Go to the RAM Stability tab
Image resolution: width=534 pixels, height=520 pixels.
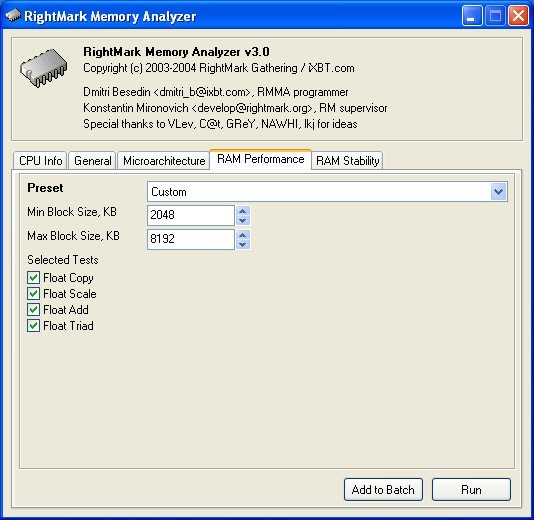click(x=347, y=161)
